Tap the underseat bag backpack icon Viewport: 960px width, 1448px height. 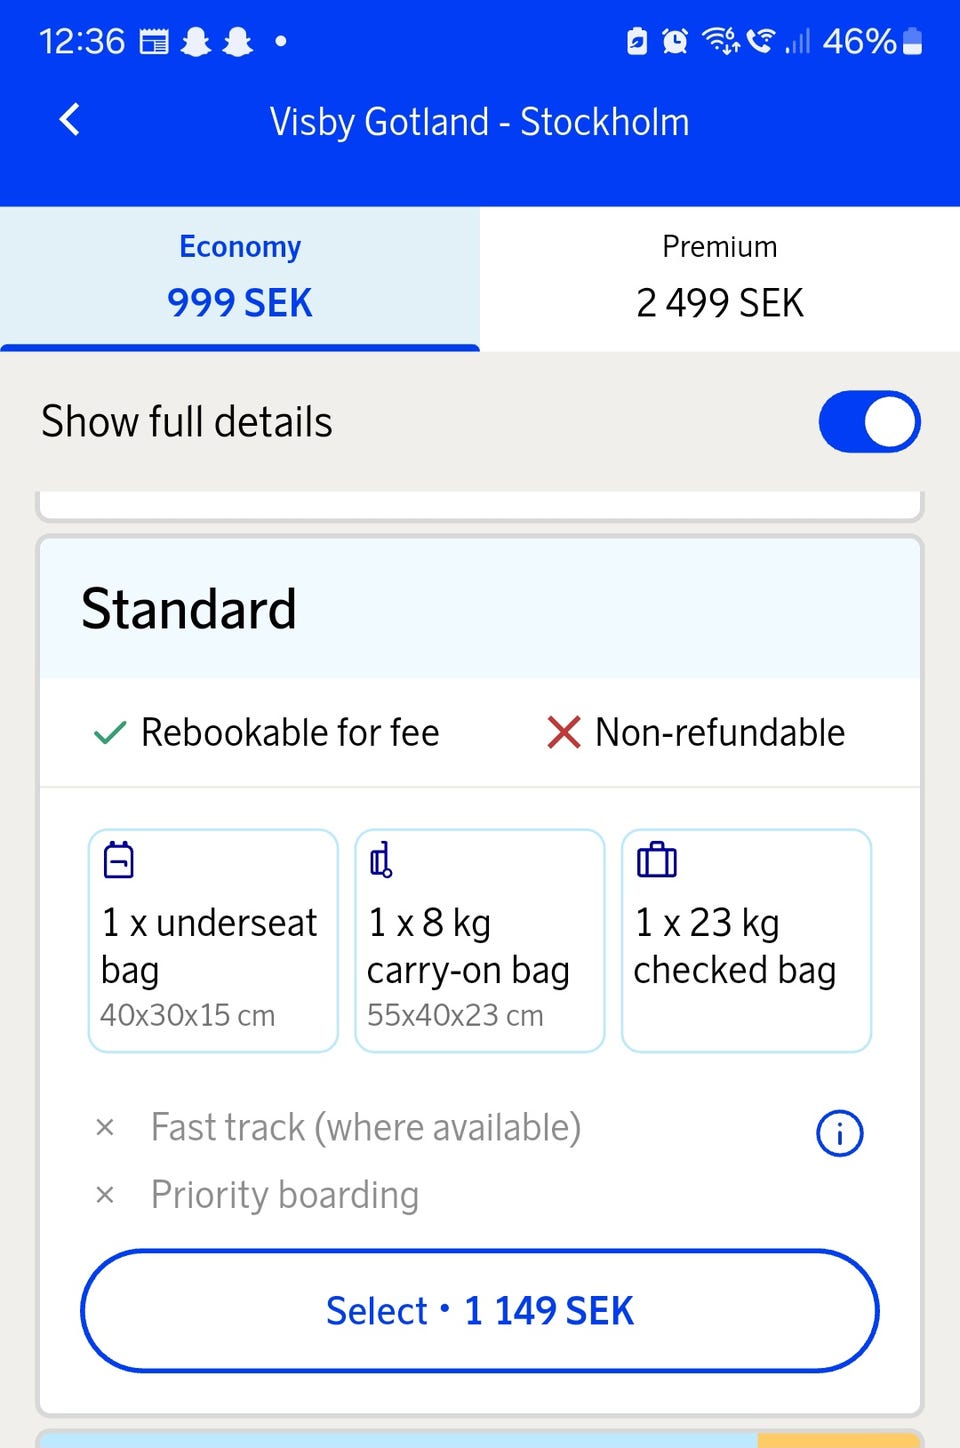point(119,860)
